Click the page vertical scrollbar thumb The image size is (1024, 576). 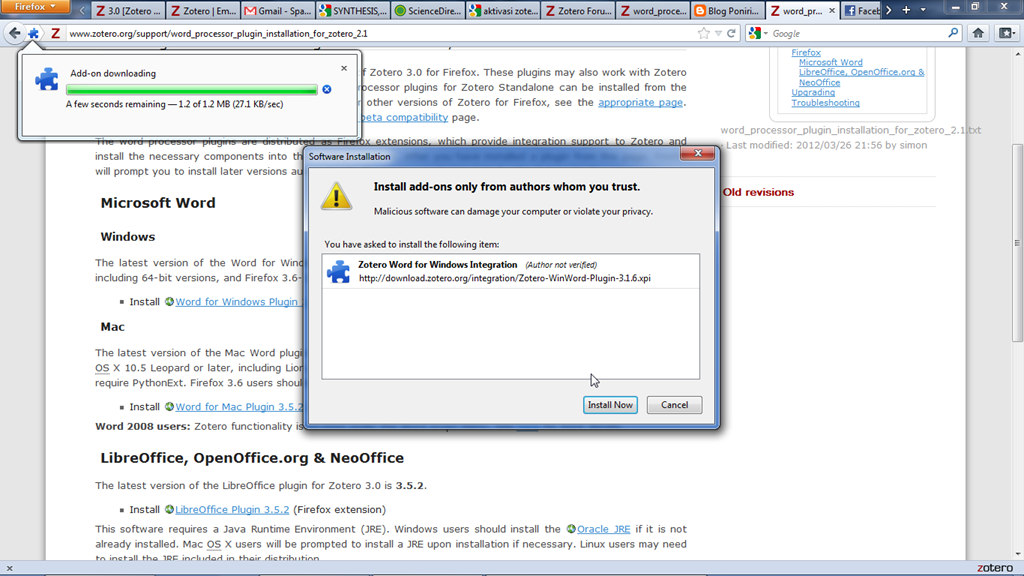[1017, 242]
